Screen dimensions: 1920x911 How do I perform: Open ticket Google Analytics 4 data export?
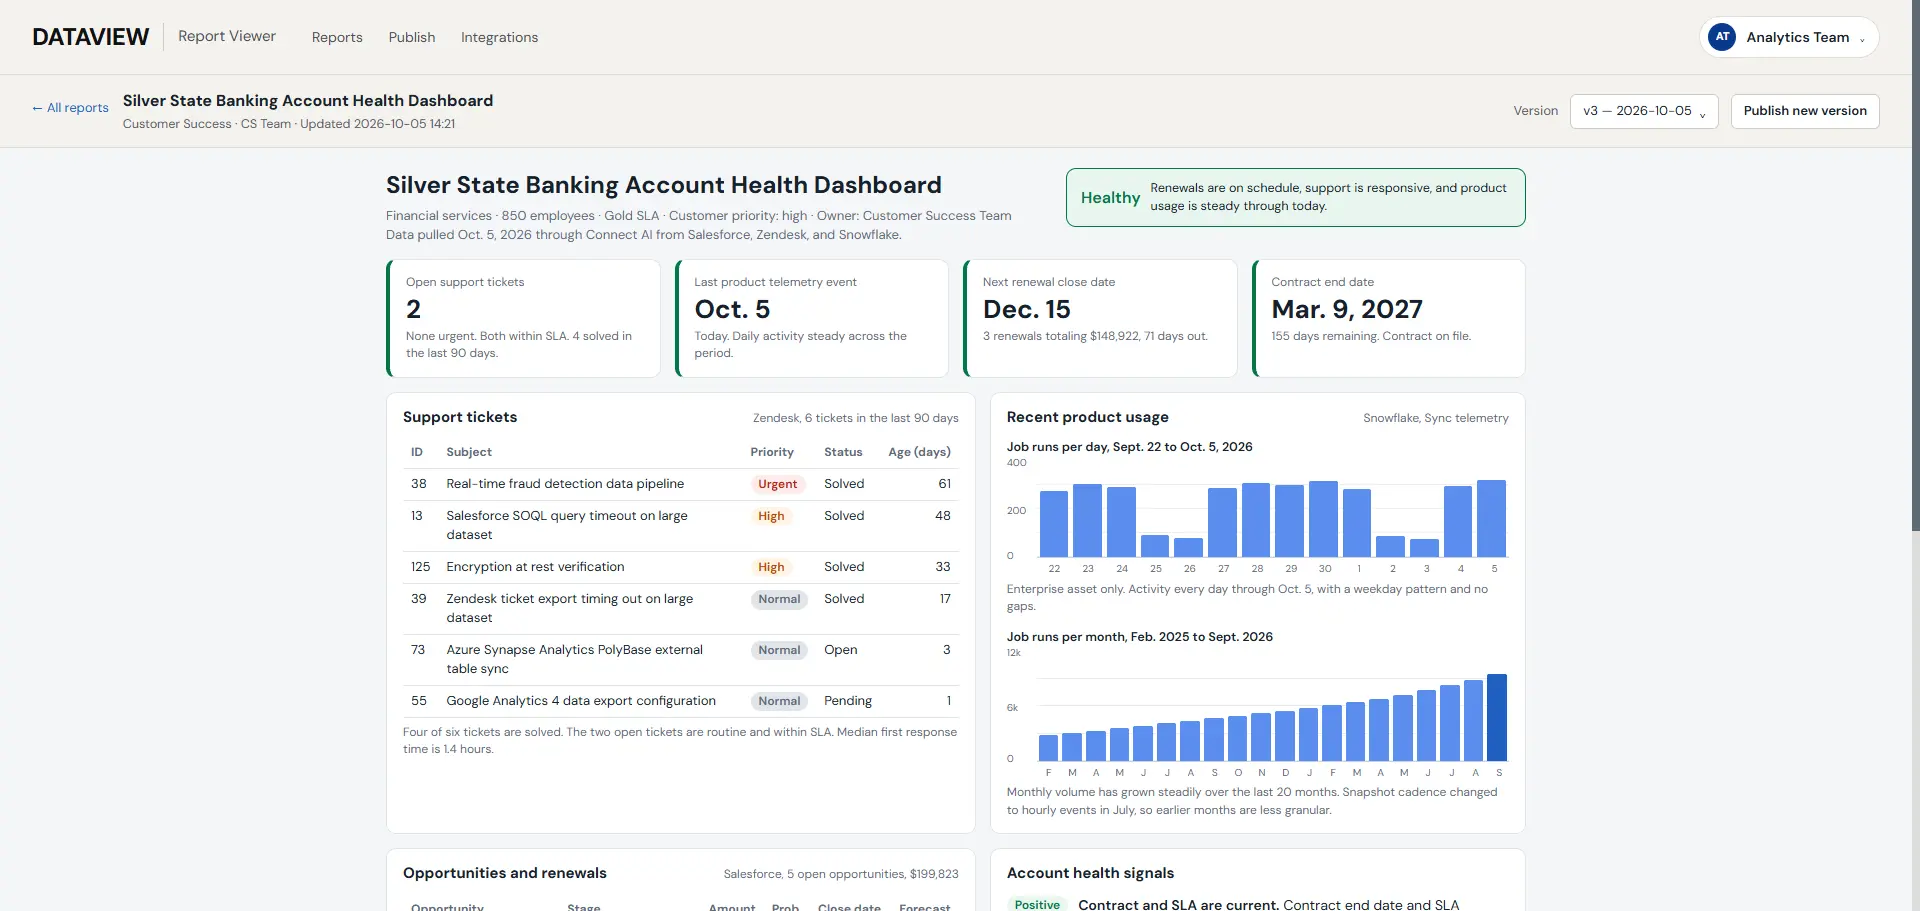pos(581,701)
